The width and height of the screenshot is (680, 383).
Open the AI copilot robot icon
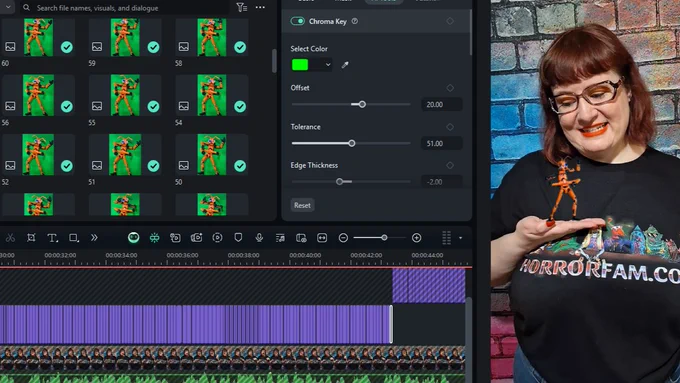click(134, 238)
